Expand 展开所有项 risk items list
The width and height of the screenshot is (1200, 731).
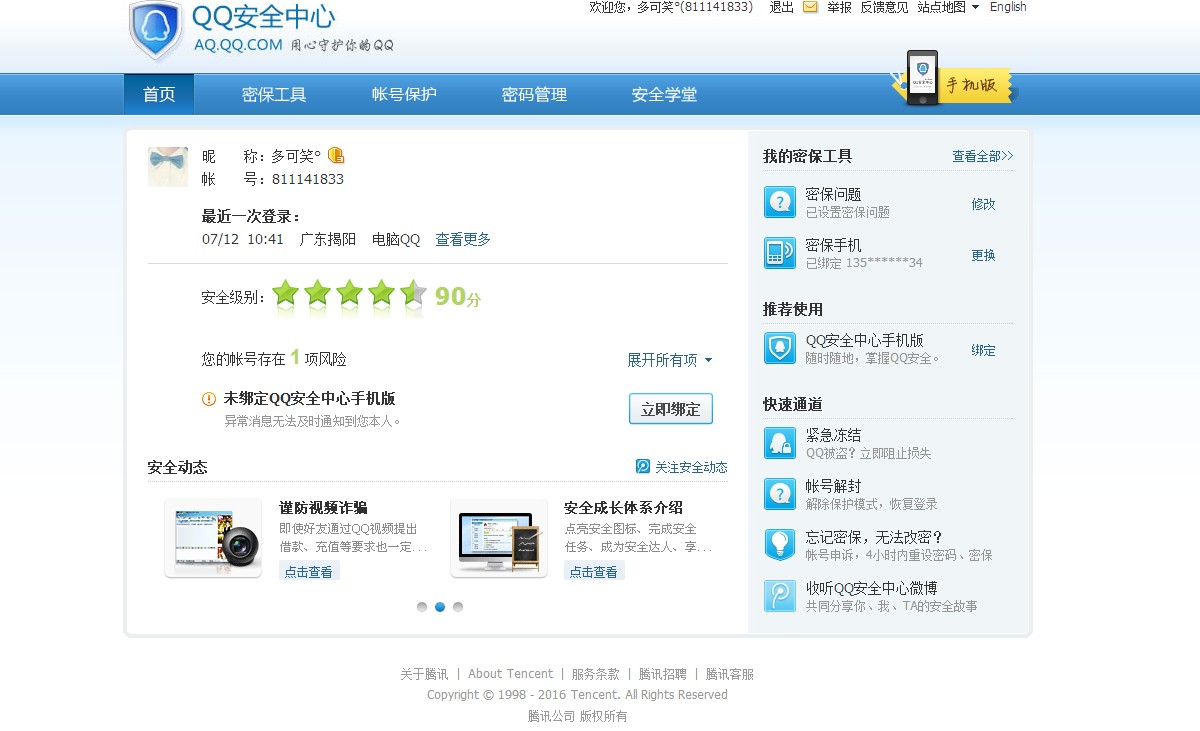(x=670, y=360)
